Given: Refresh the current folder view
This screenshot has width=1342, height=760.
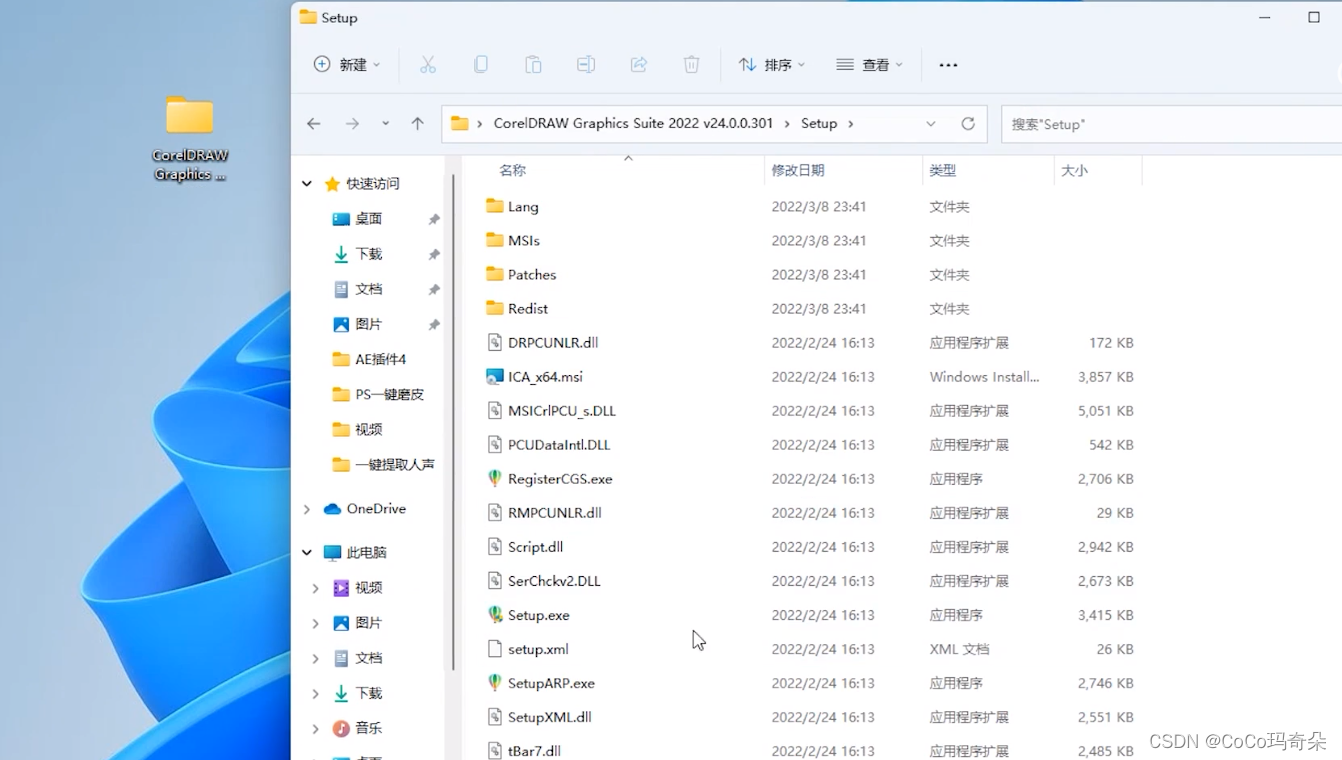Looking at the screenshot, I should pos(968,124).
